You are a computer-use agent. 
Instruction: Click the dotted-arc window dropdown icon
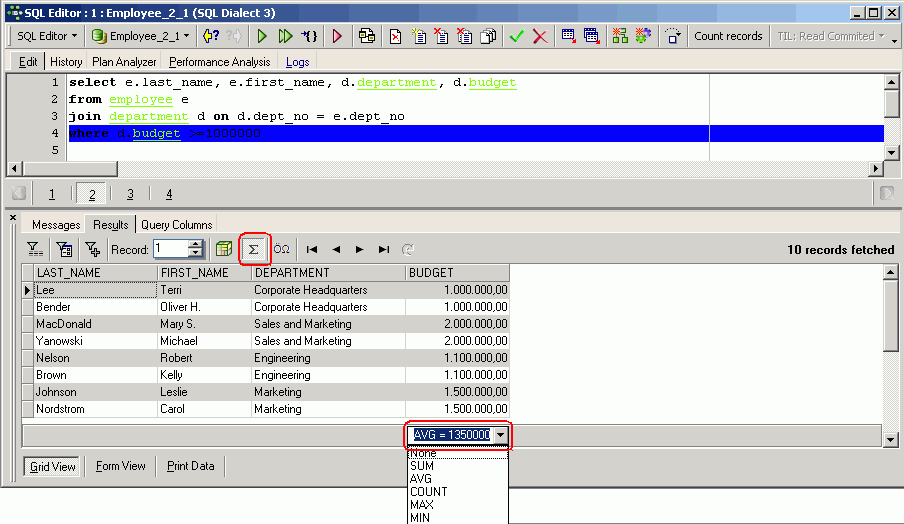[x=672, y=36]
